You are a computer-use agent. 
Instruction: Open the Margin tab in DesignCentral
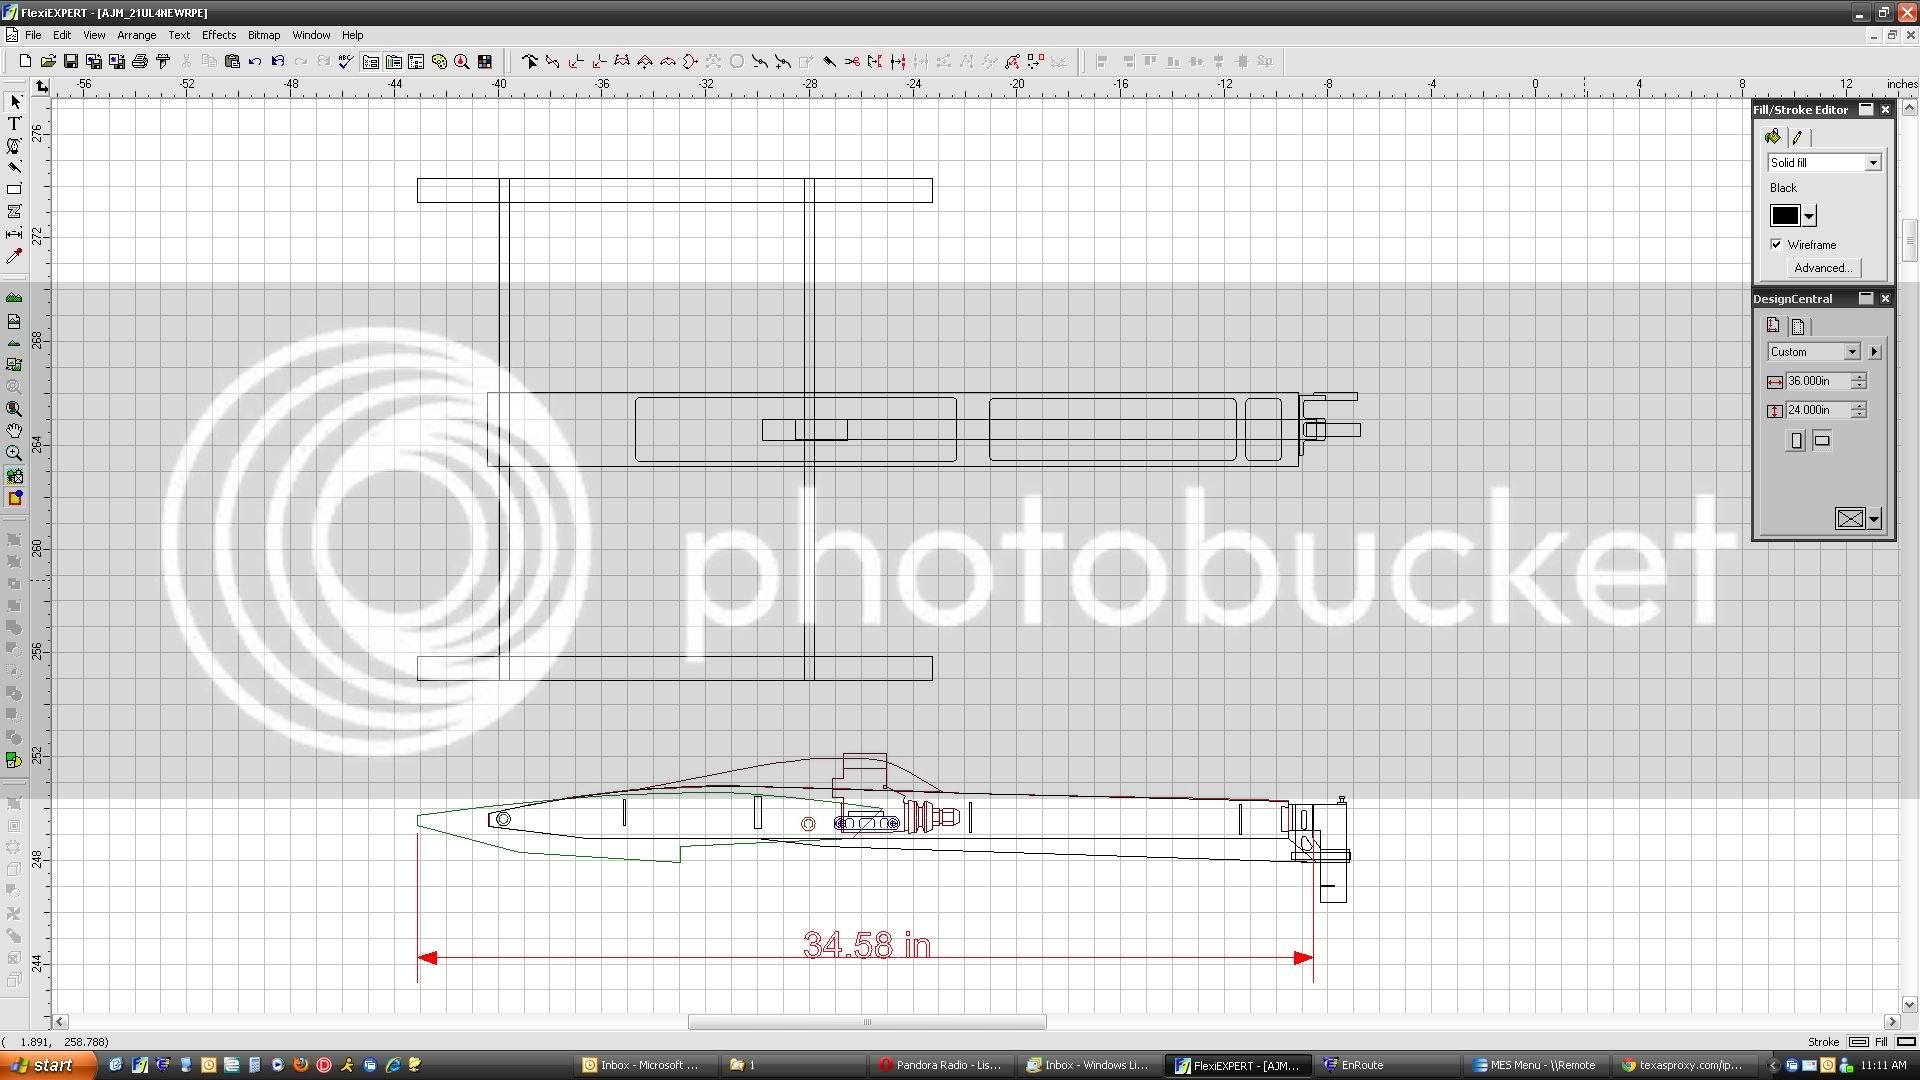tap(1798, 326)
